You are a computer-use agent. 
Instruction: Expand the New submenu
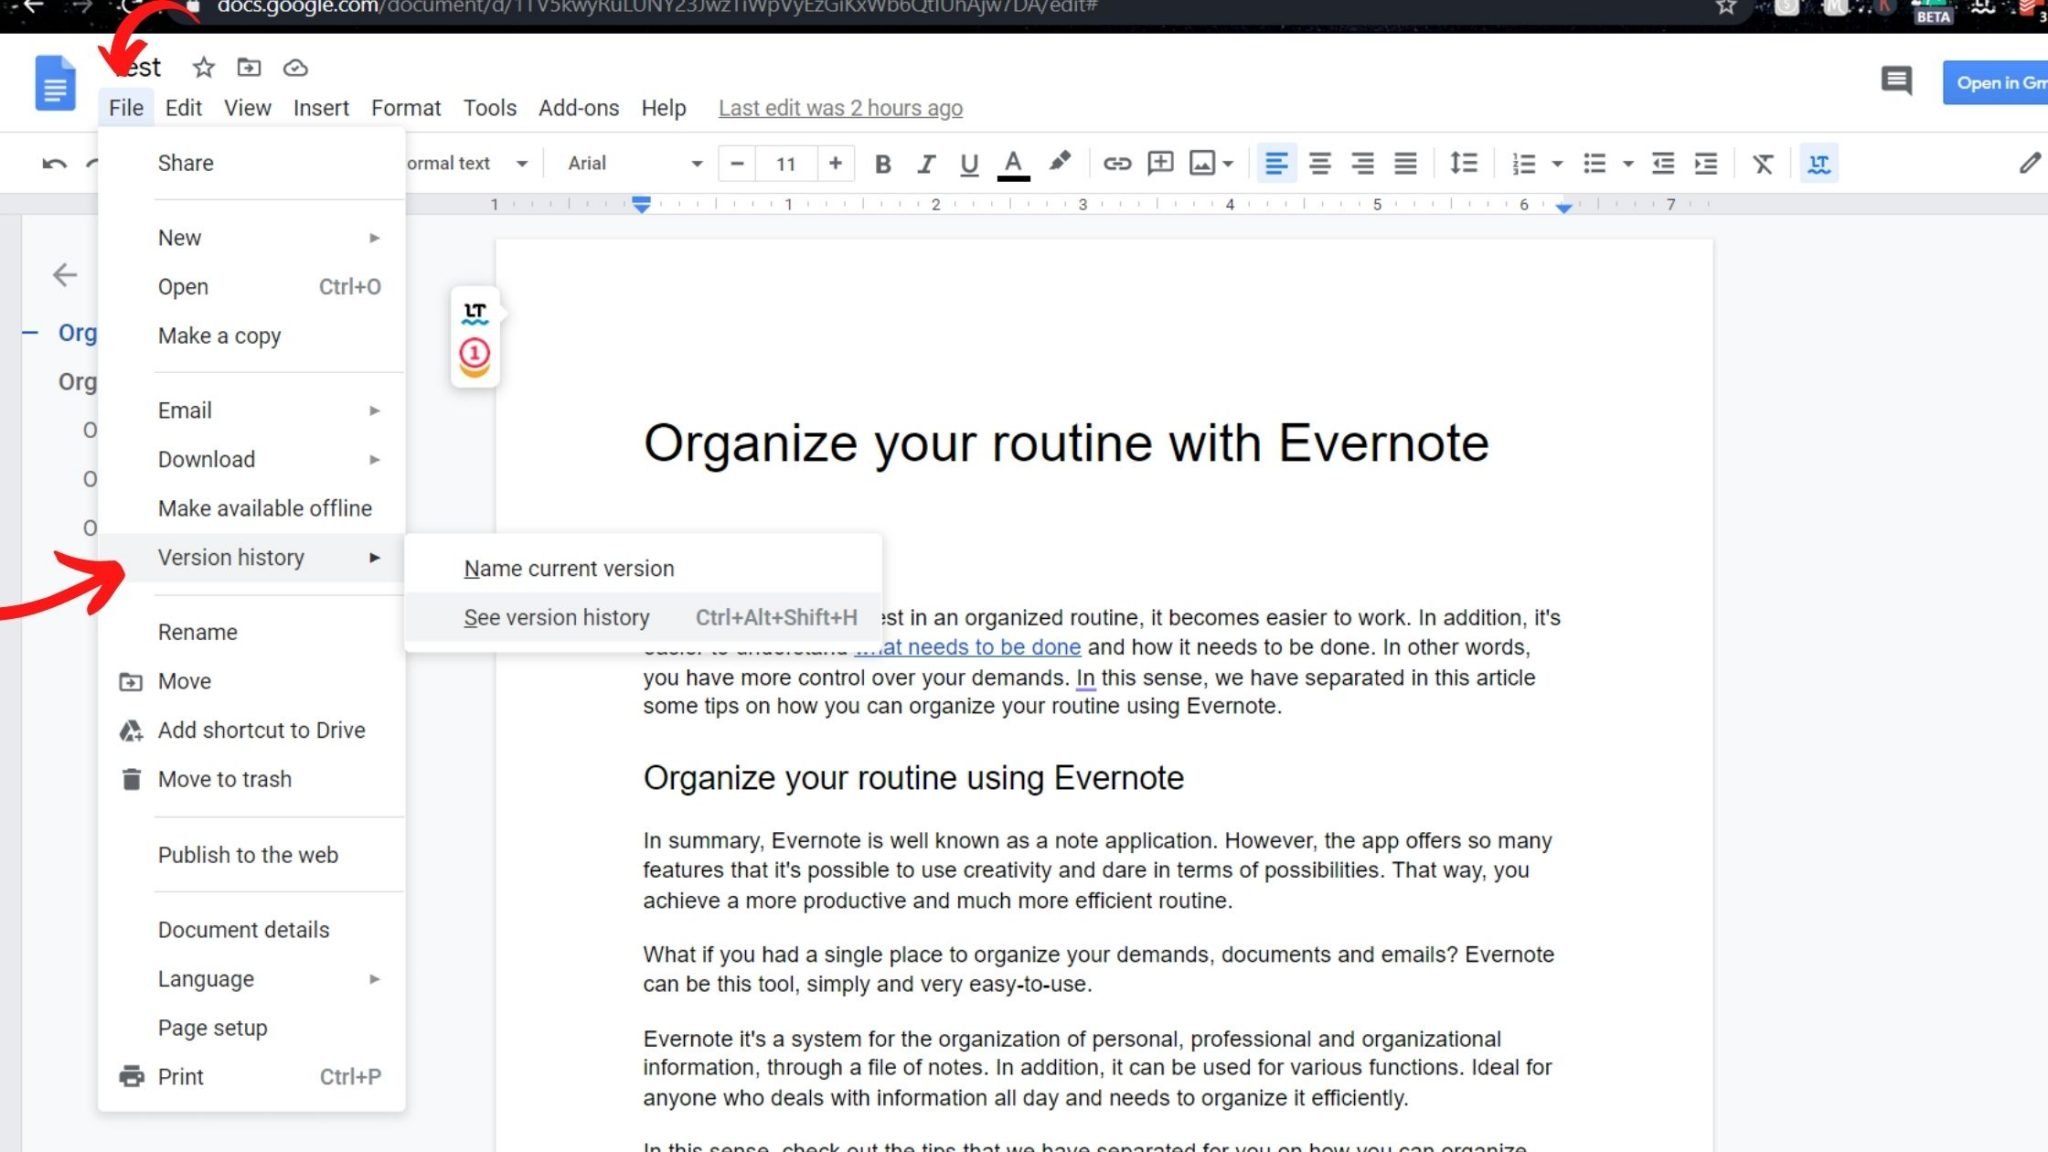tap(252, 238)
